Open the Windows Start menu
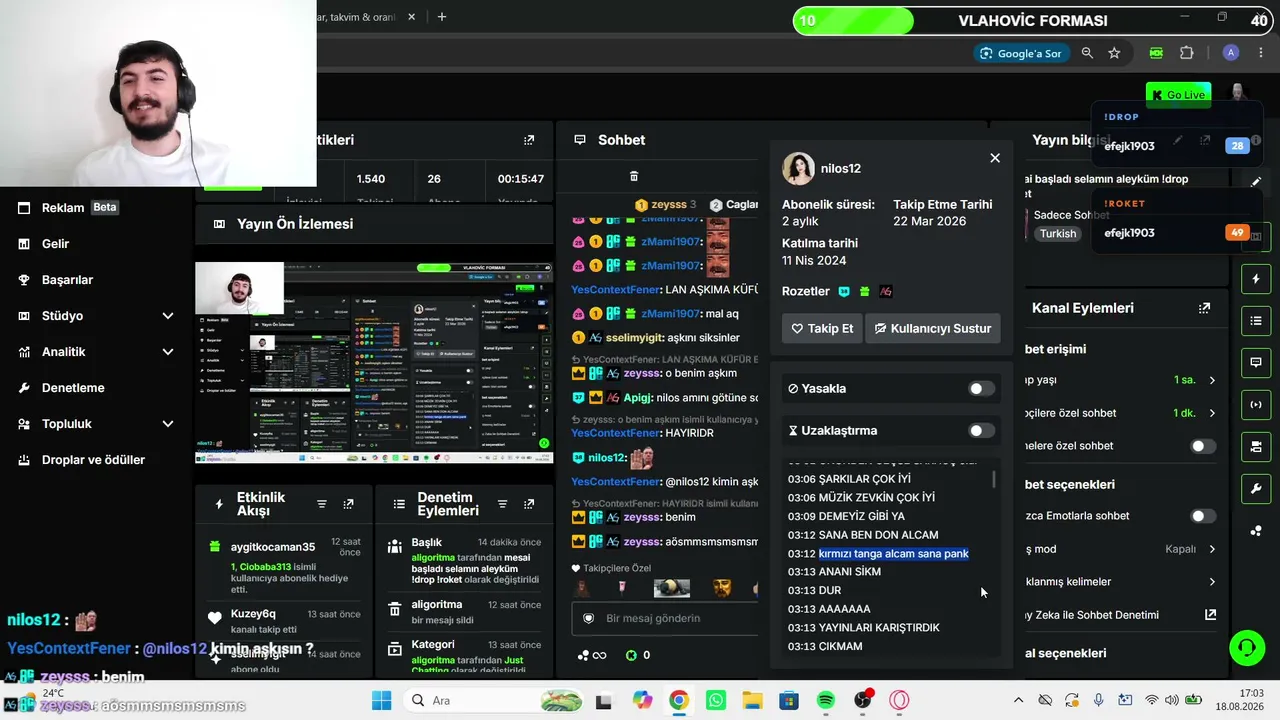Image resolution: width=1280 pixels, height=720 pixels. point(382,700)
